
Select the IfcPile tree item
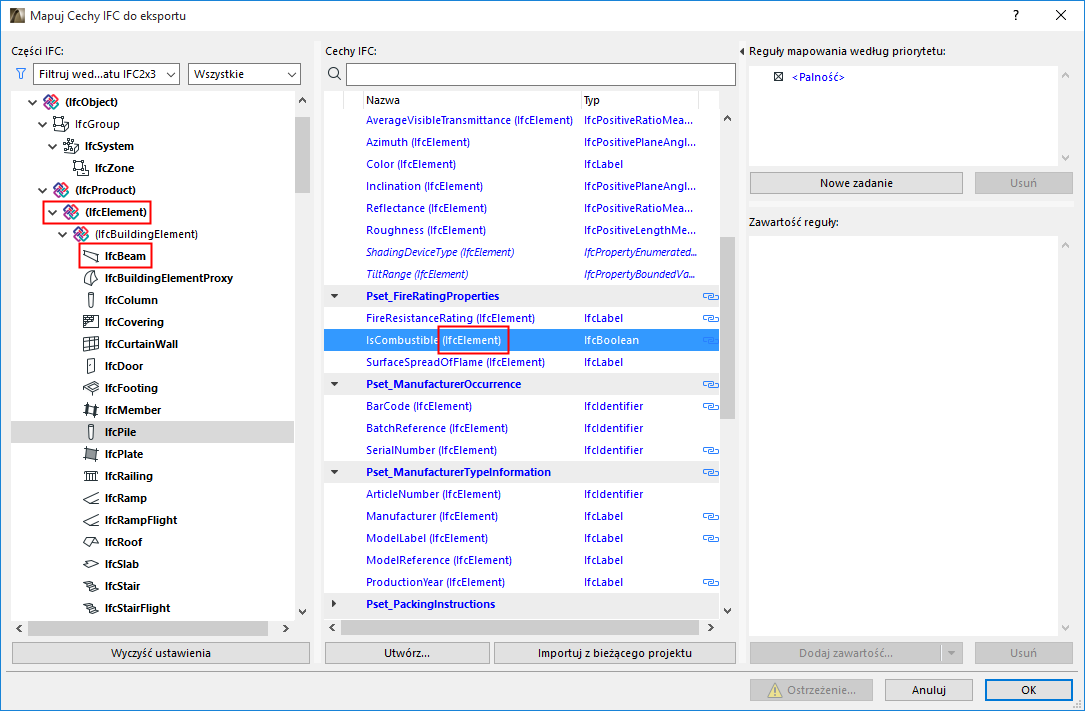(152, 432)
